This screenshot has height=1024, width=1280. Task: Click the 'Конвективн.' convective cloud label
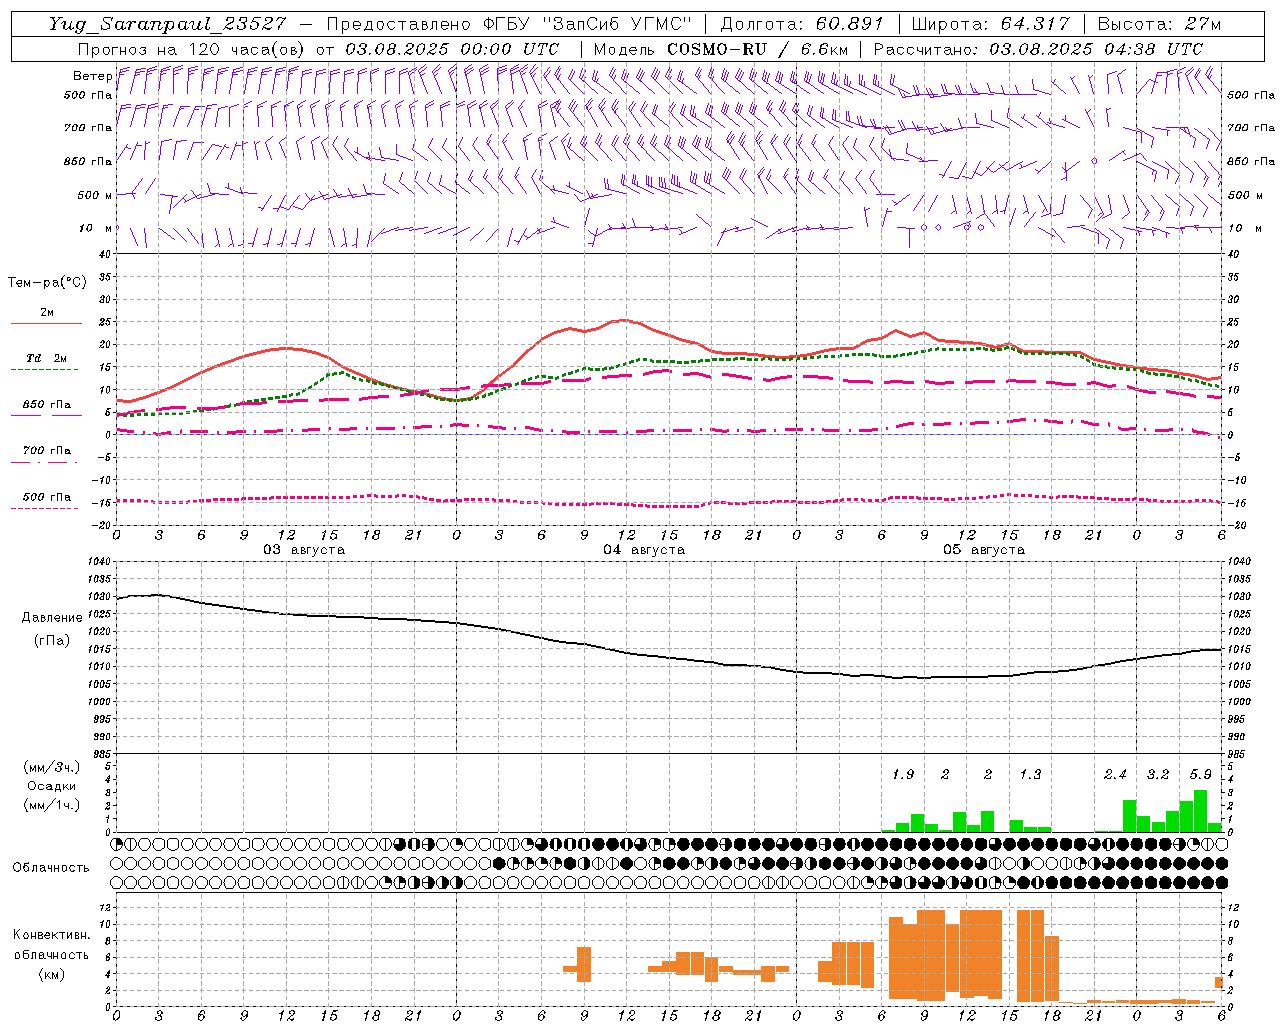coord(51,935)
